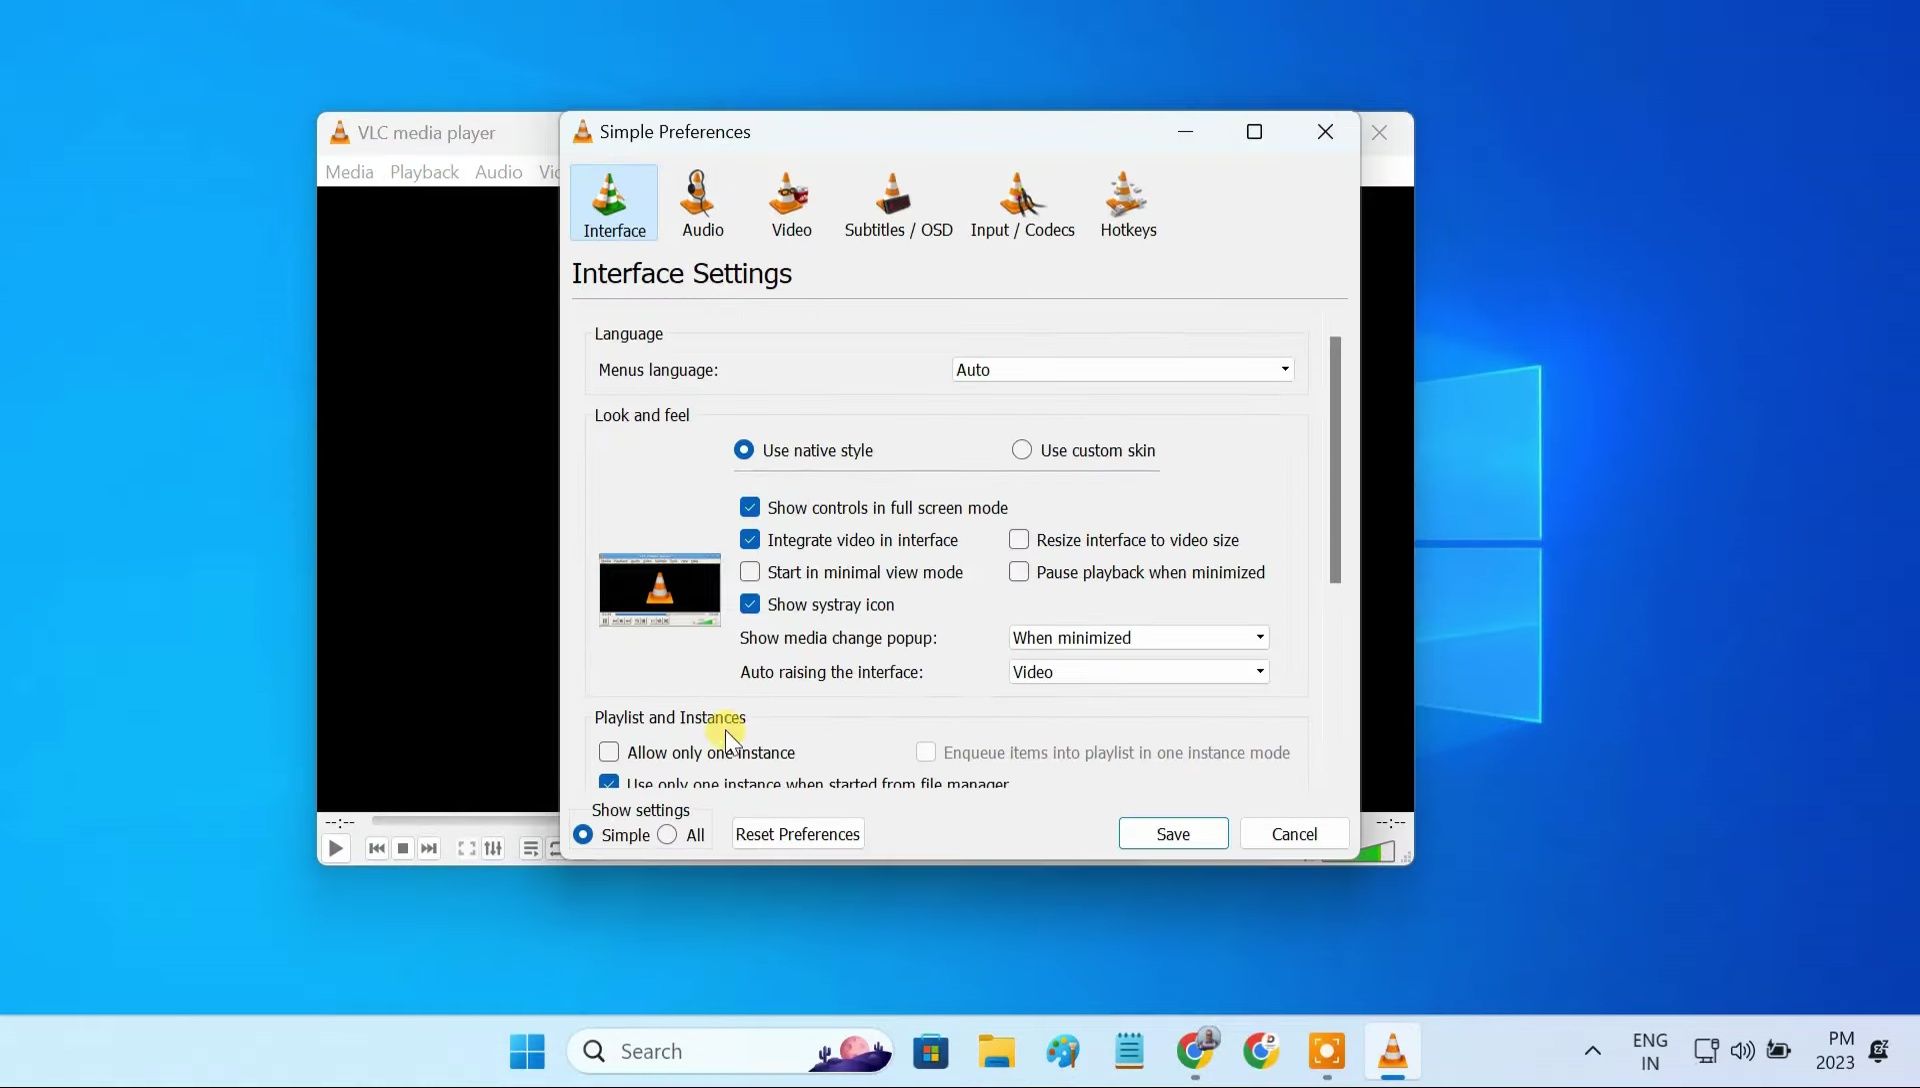Open Audio menu in VLC player
Screen dimensions: 1920x1088
pos(498,172)
